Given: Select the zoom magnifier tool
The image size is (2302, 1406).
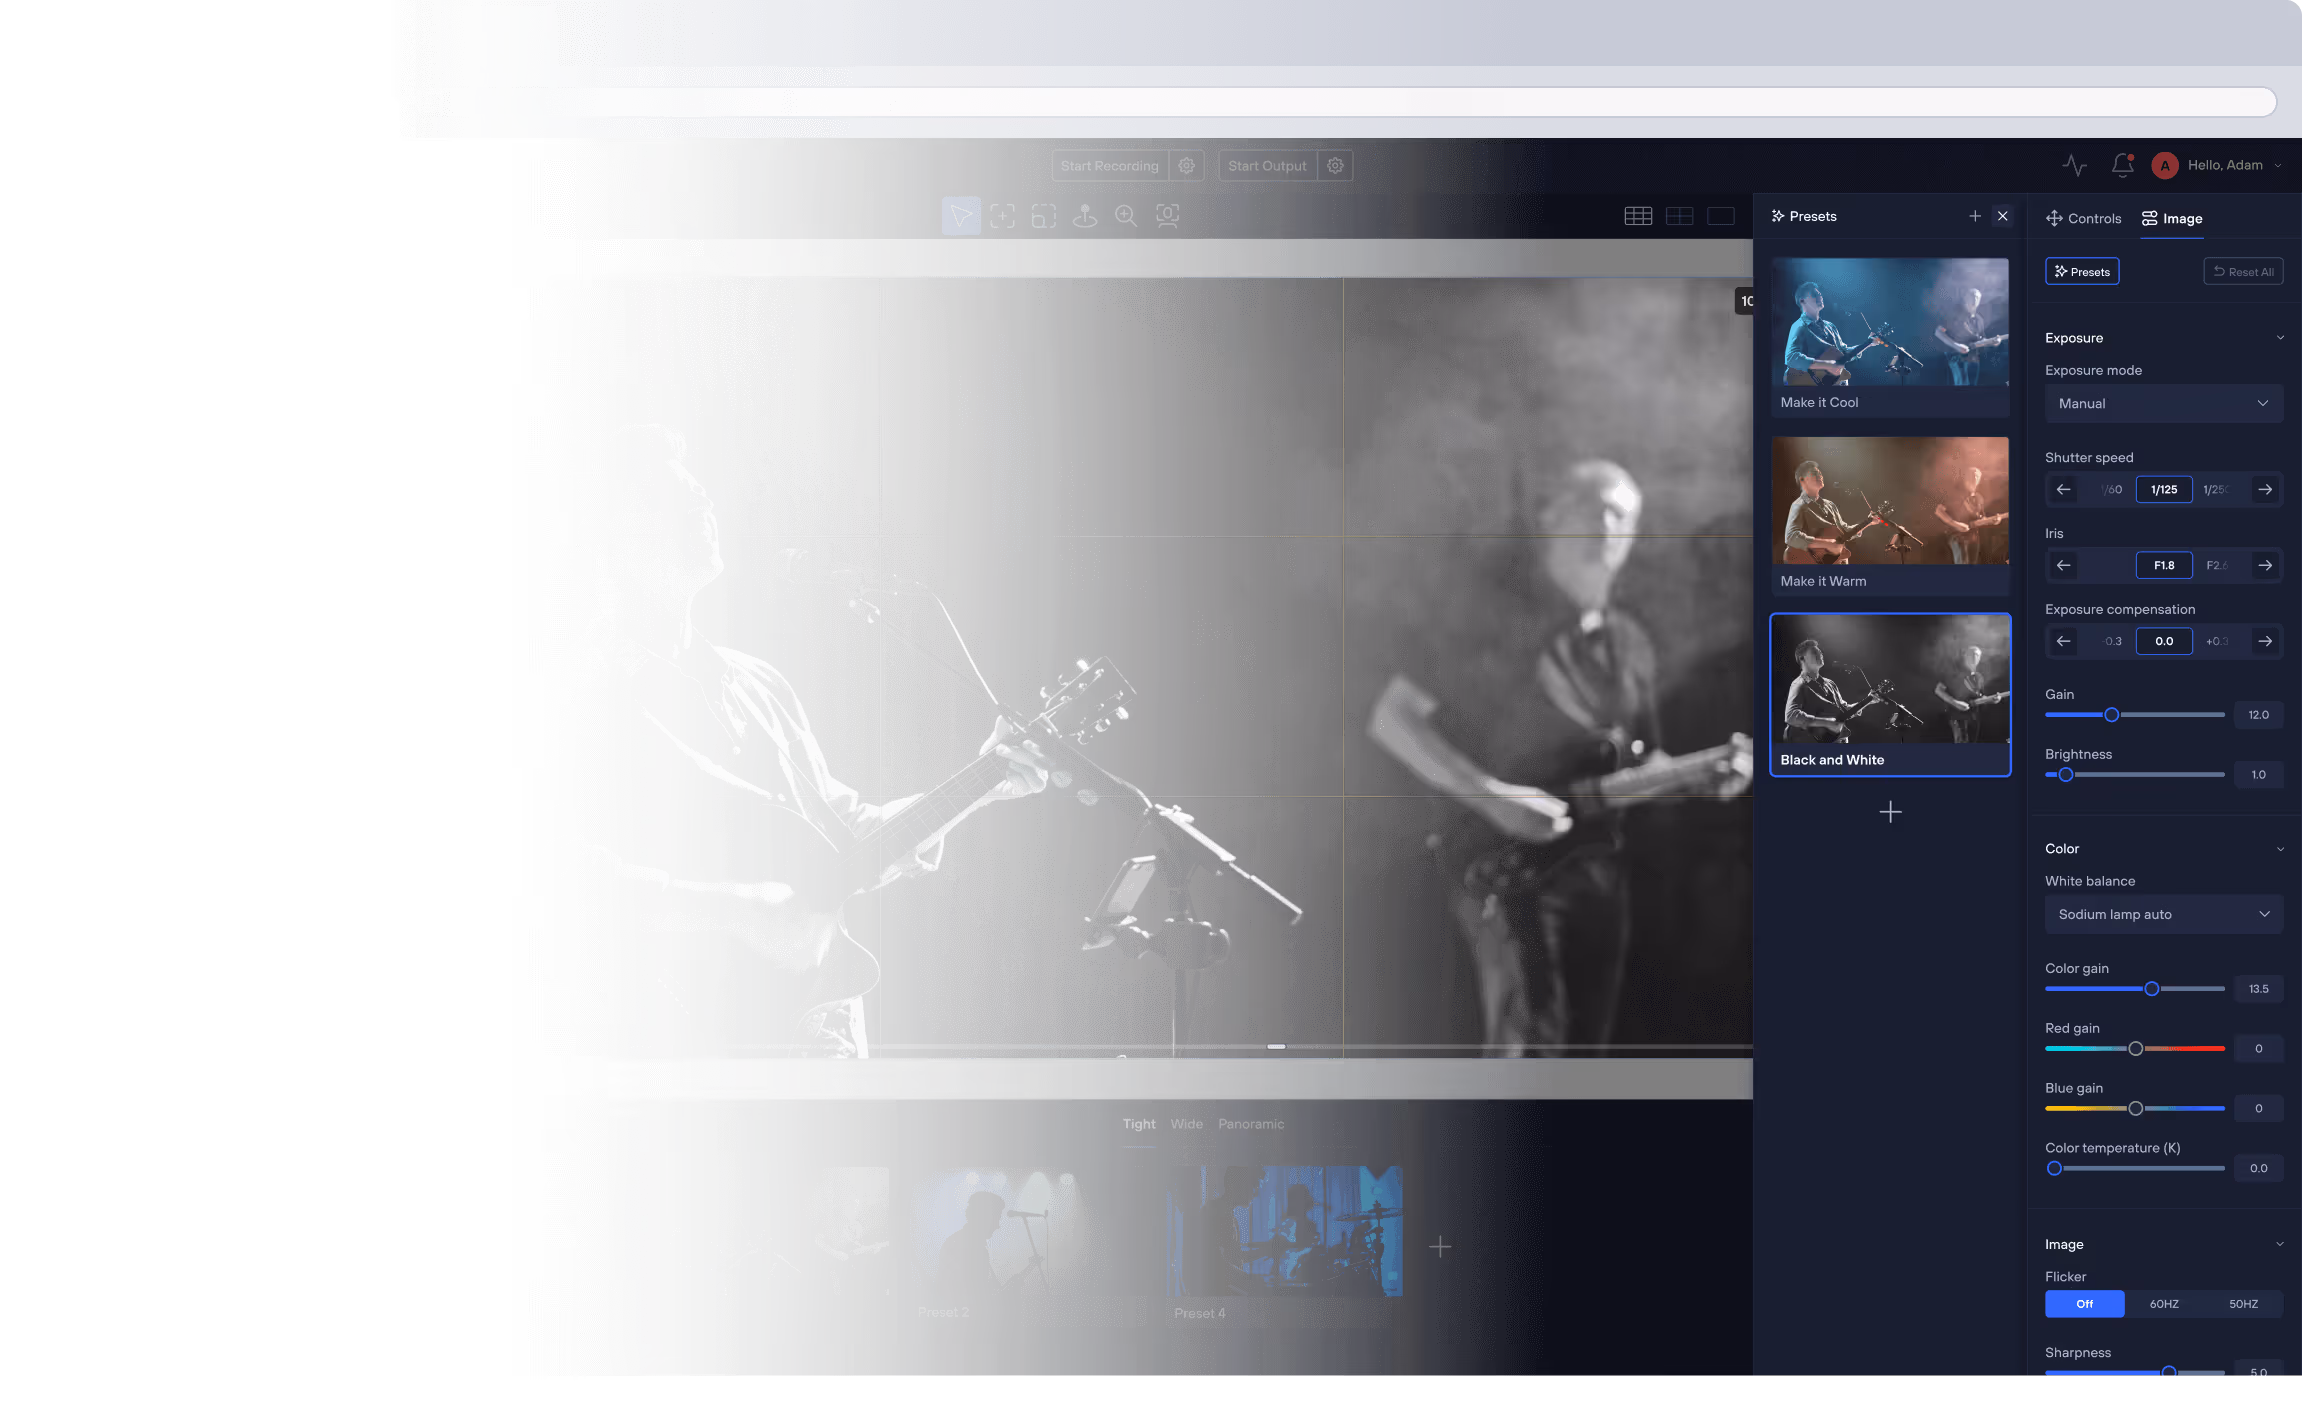Looking at the screenshot, I should point(1126,216).
